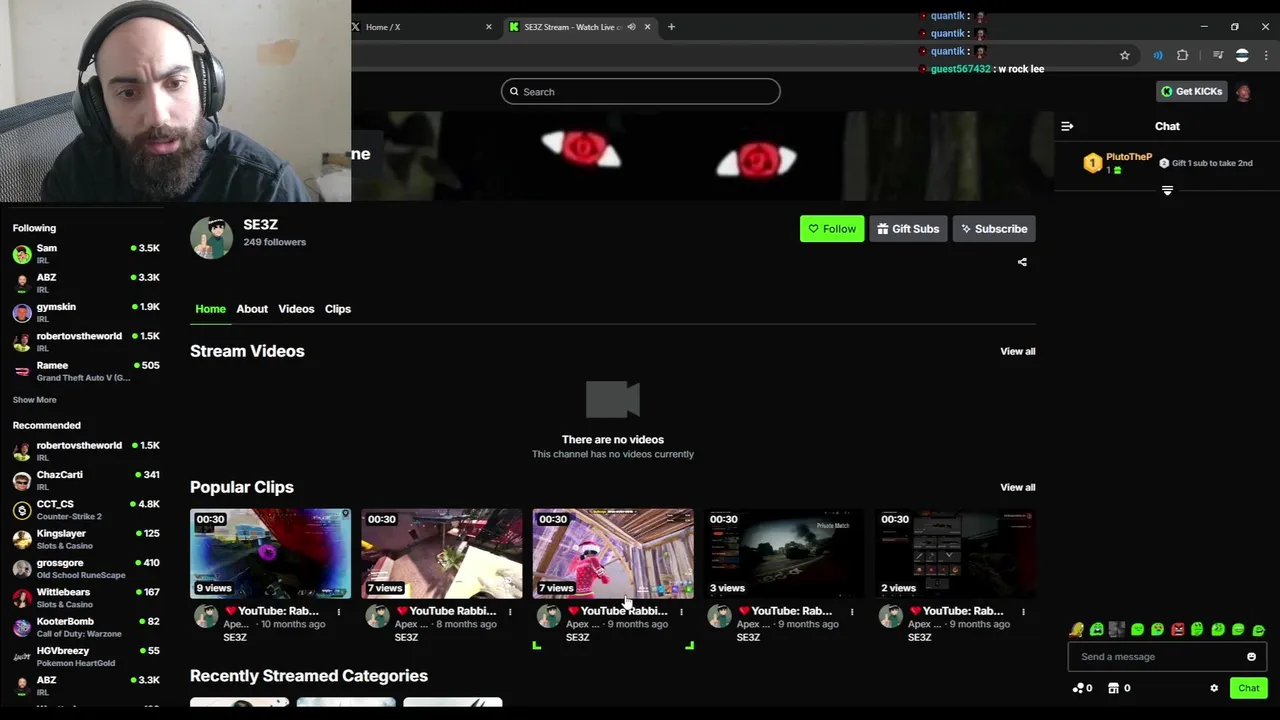Open options menu on the 2 views clip
Image resolution: width=1280 pixels, height=720 pixels.
1023,611
